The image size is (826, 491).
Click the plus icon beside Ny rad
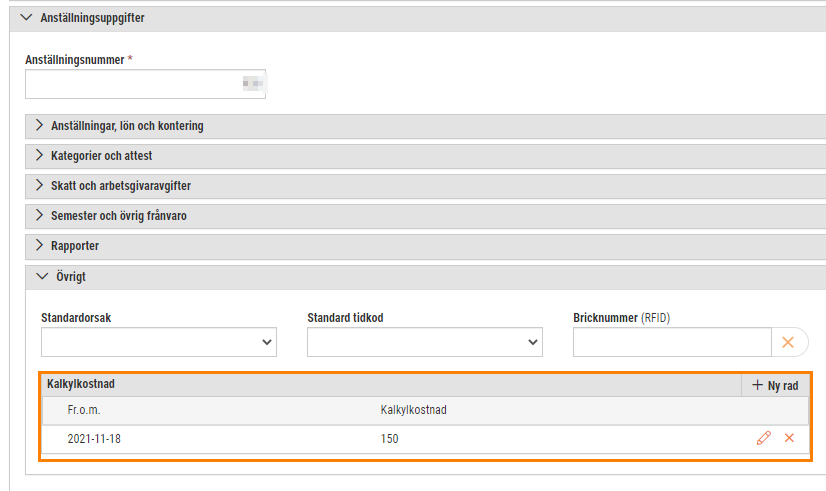pyautogui.click(x=758, y=385)
